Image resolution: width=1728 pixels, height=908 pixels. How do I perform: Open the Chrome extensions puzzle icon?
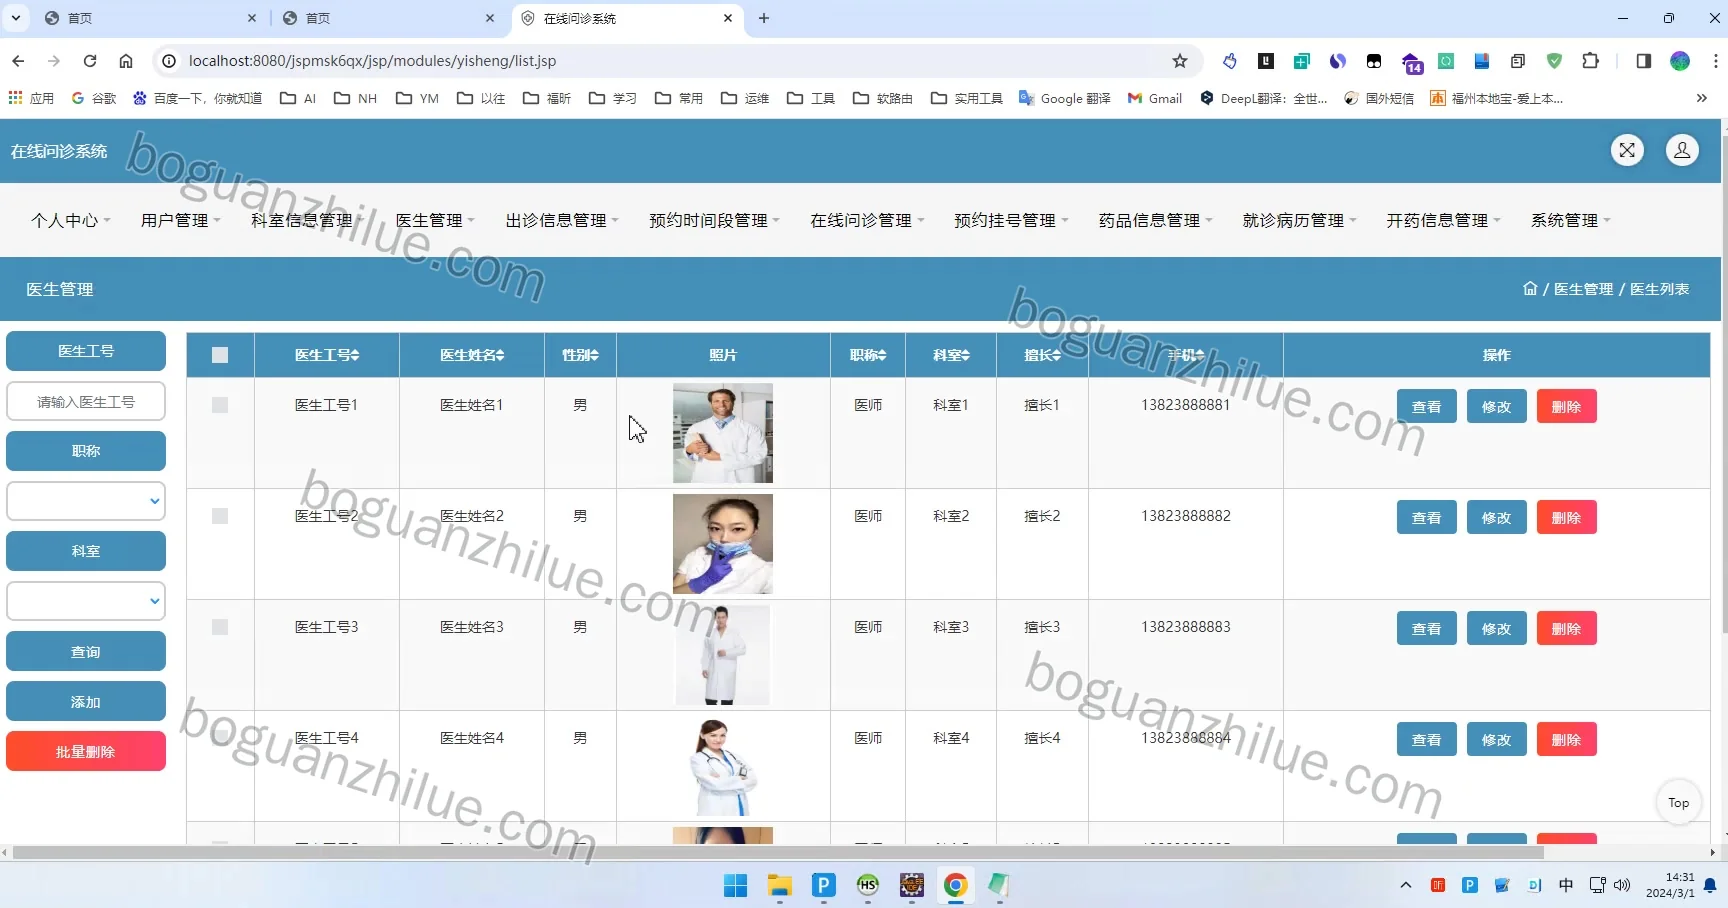coord(1590,61)
